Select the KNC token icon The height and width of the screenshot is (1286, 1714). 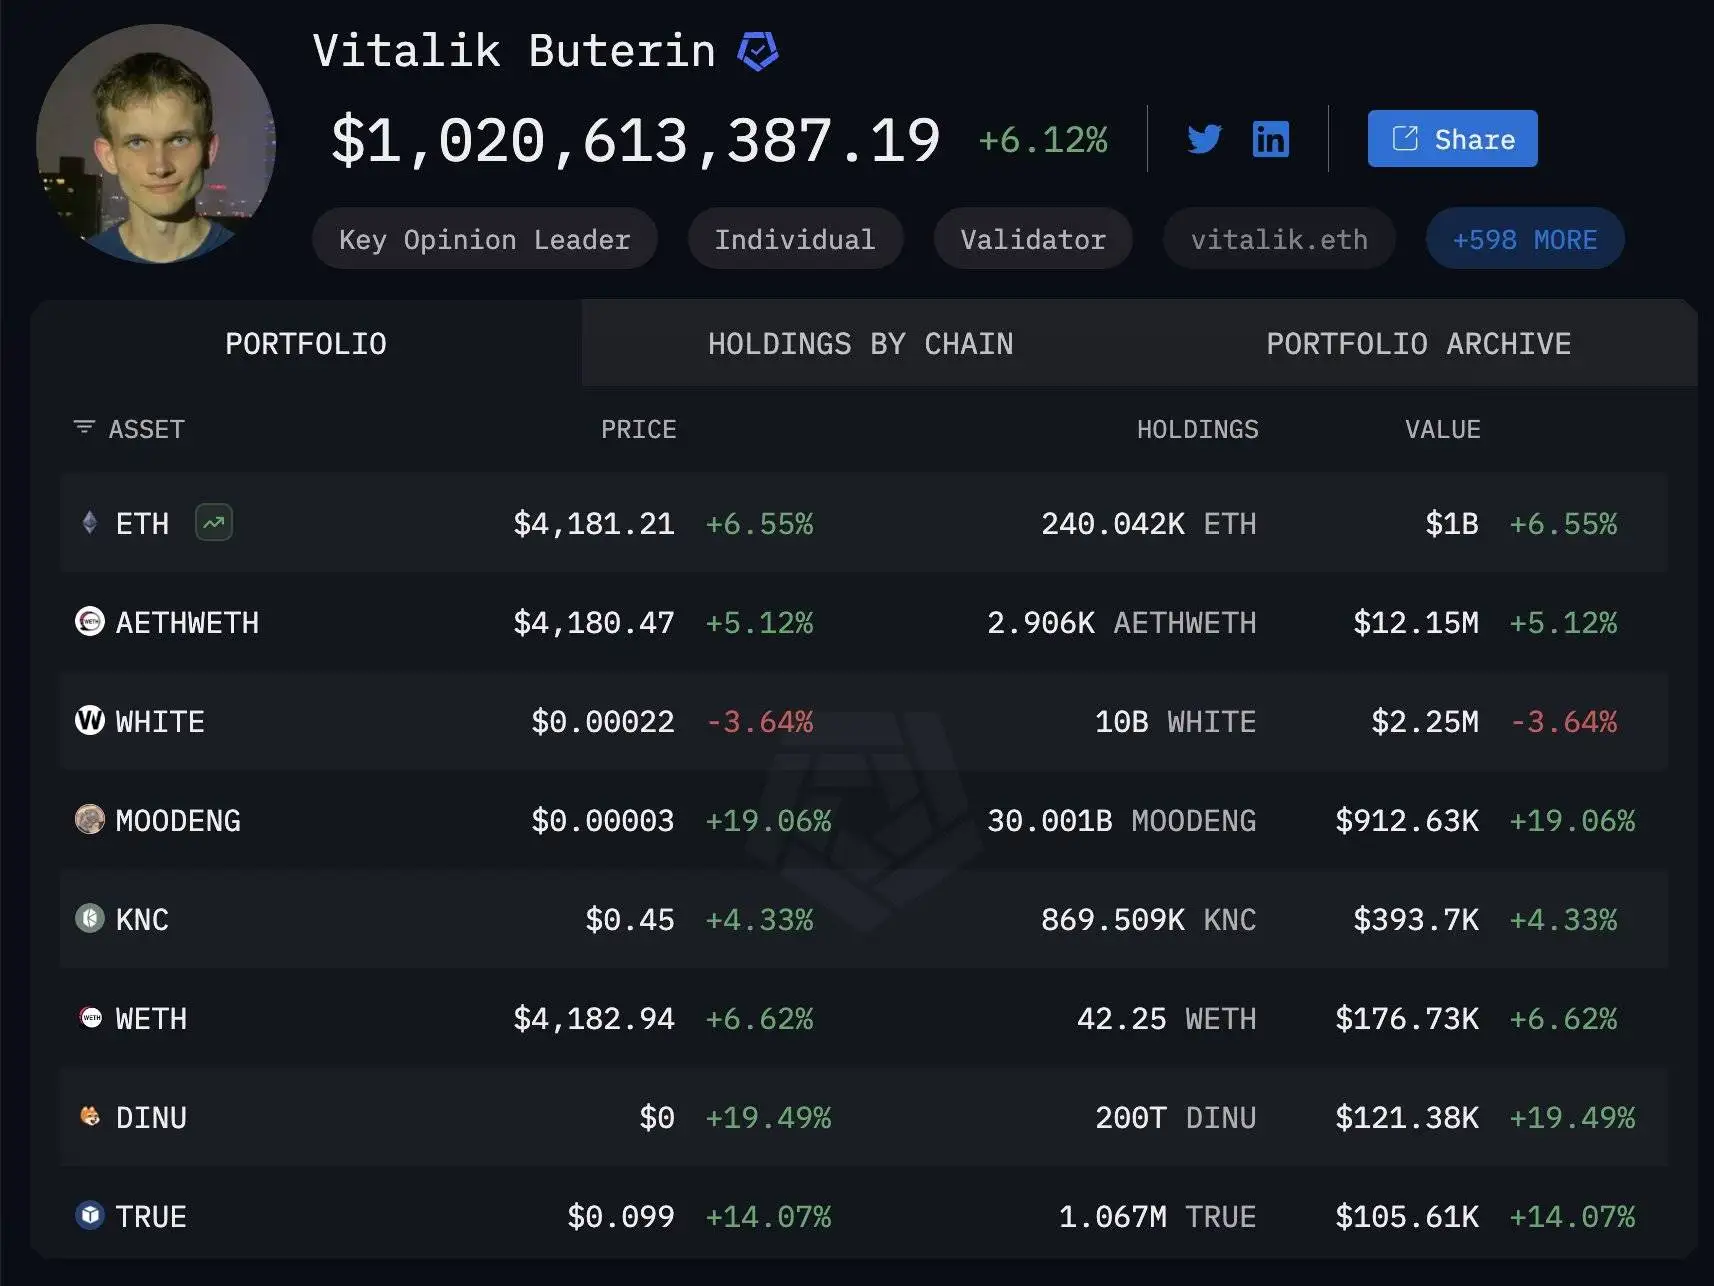[x=89, y=919]
